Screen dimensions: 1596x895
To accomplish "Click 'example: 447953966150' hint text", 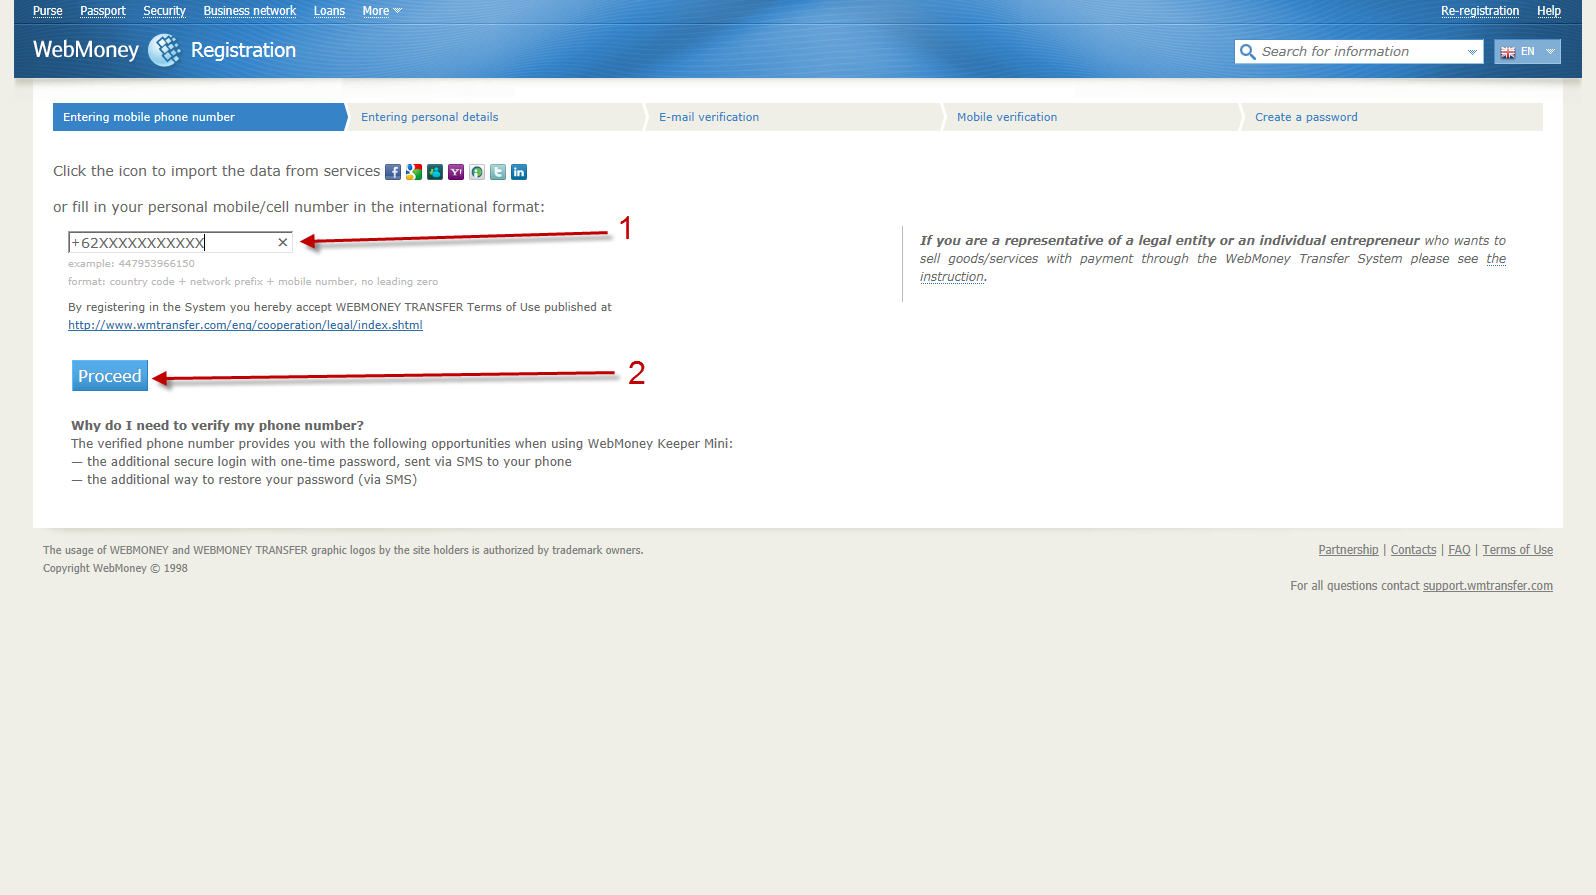I will tap(131, 264).
